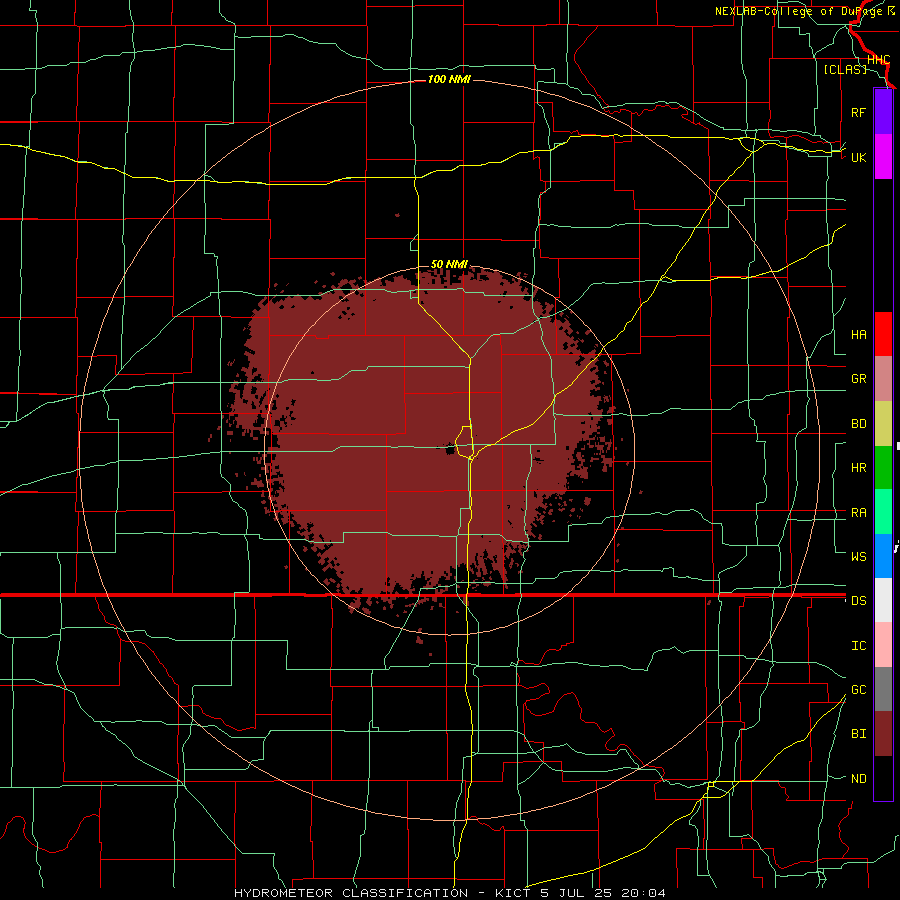Click the WS legend label
Screen dimensions: 900x900
tap(858, 557)
